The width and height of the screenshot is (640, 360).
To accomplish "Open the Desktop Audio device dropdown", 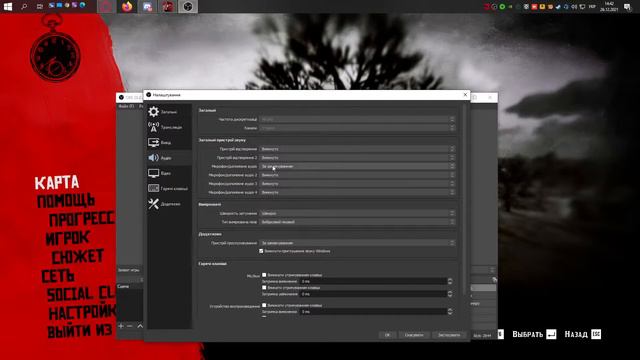I will [x=357, y=149].
